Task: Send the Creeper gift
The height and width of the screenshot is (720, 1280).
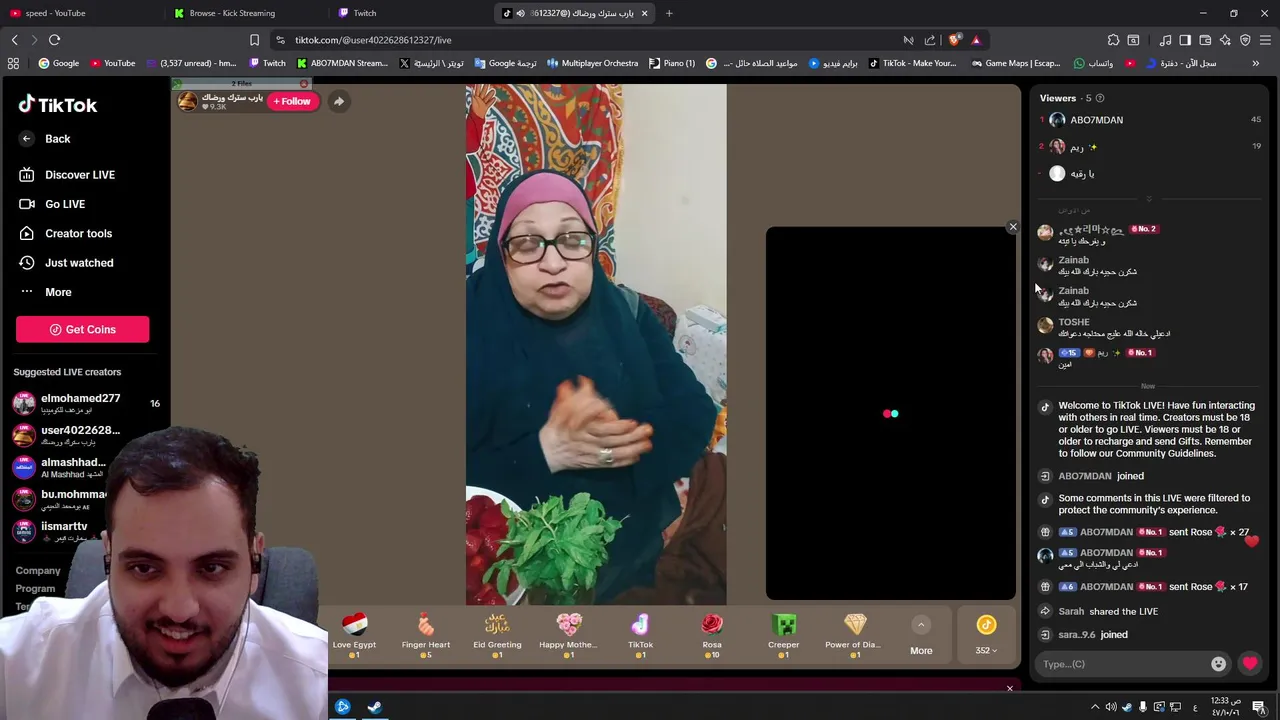Action: (x=784, y=634)
